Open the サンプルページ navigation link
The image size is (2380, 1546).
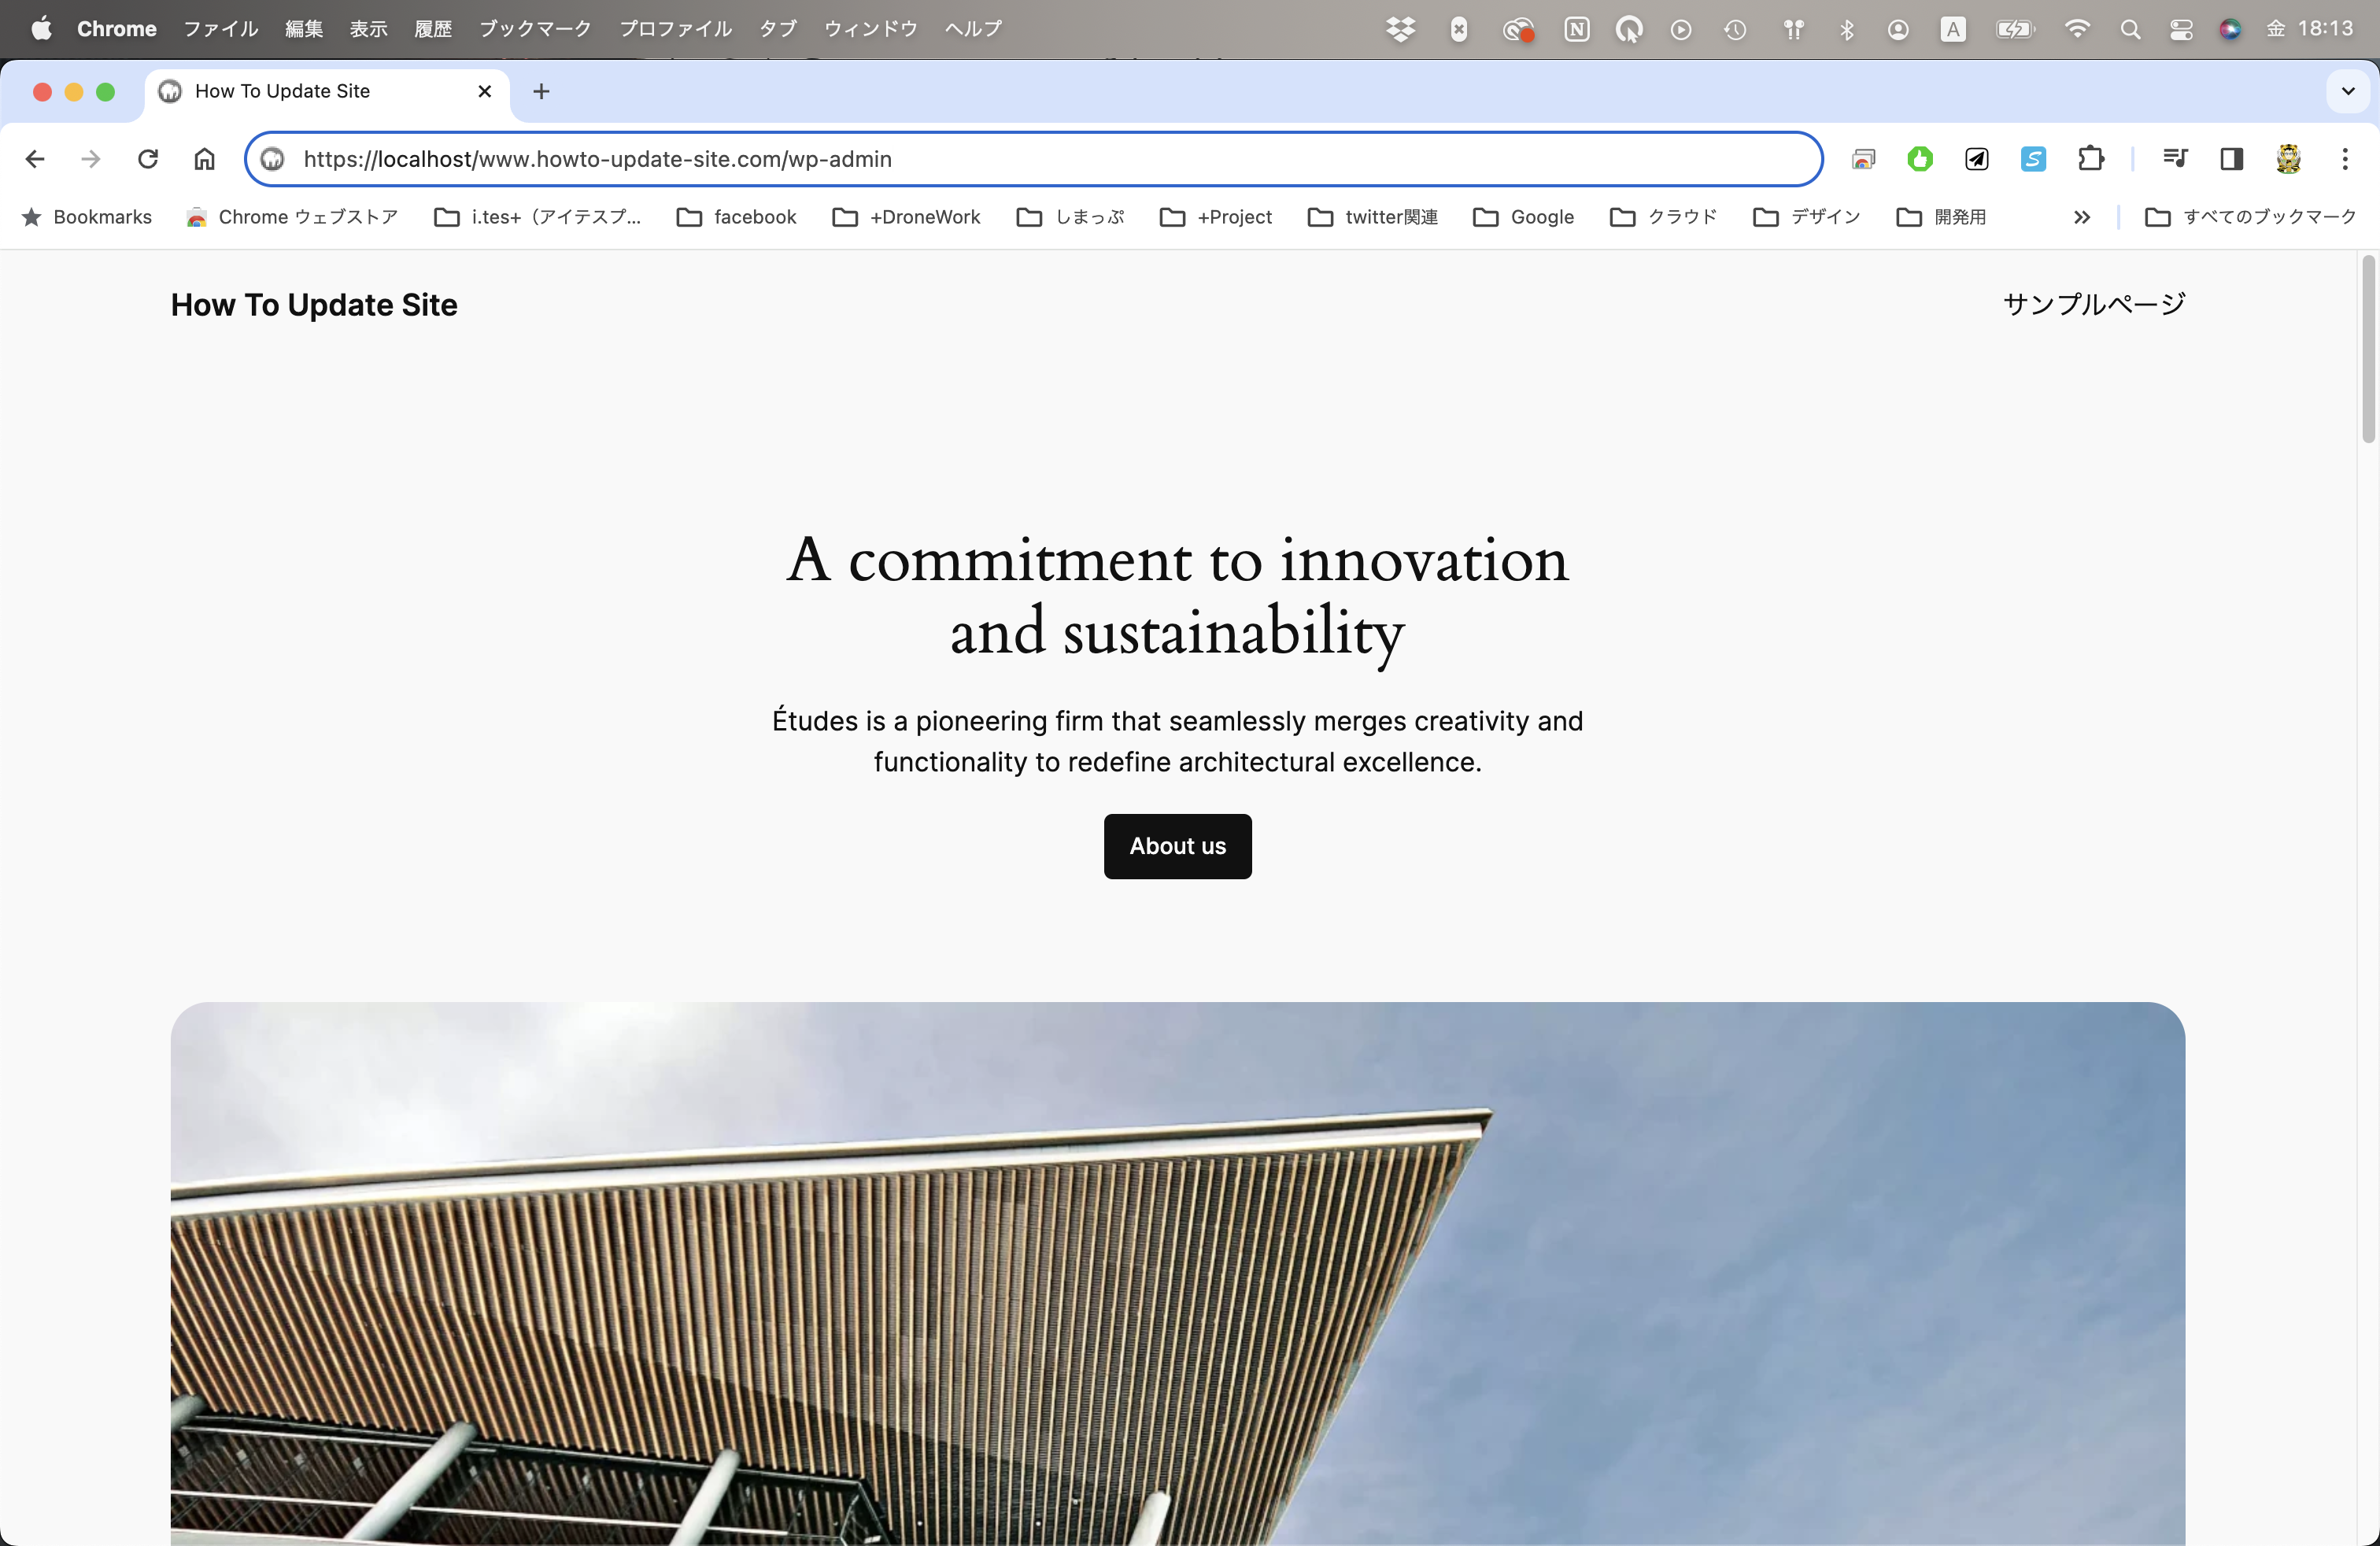(2094, 304)
